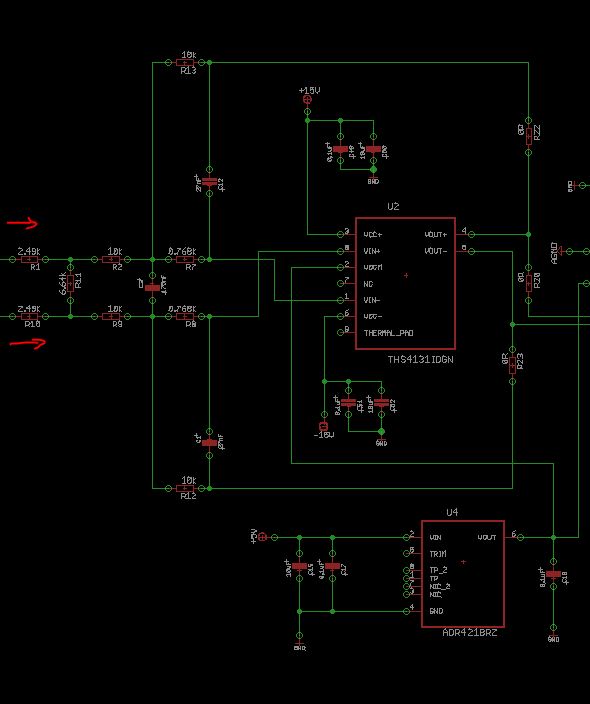Screen dimensions: 590x704
Task: Select resistor R22 symbol
Action: point(529,136)
